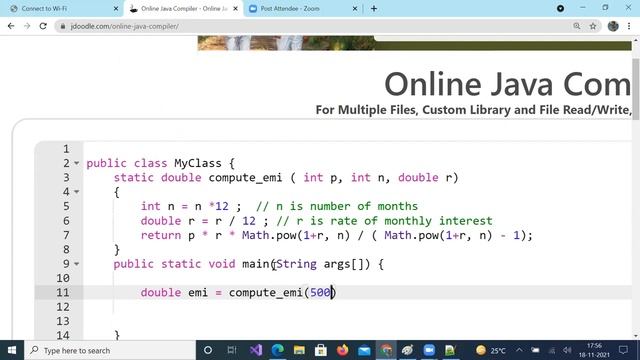Open Cortana circle on the taskbar
640x360 pixels.
tap(208, 350)
